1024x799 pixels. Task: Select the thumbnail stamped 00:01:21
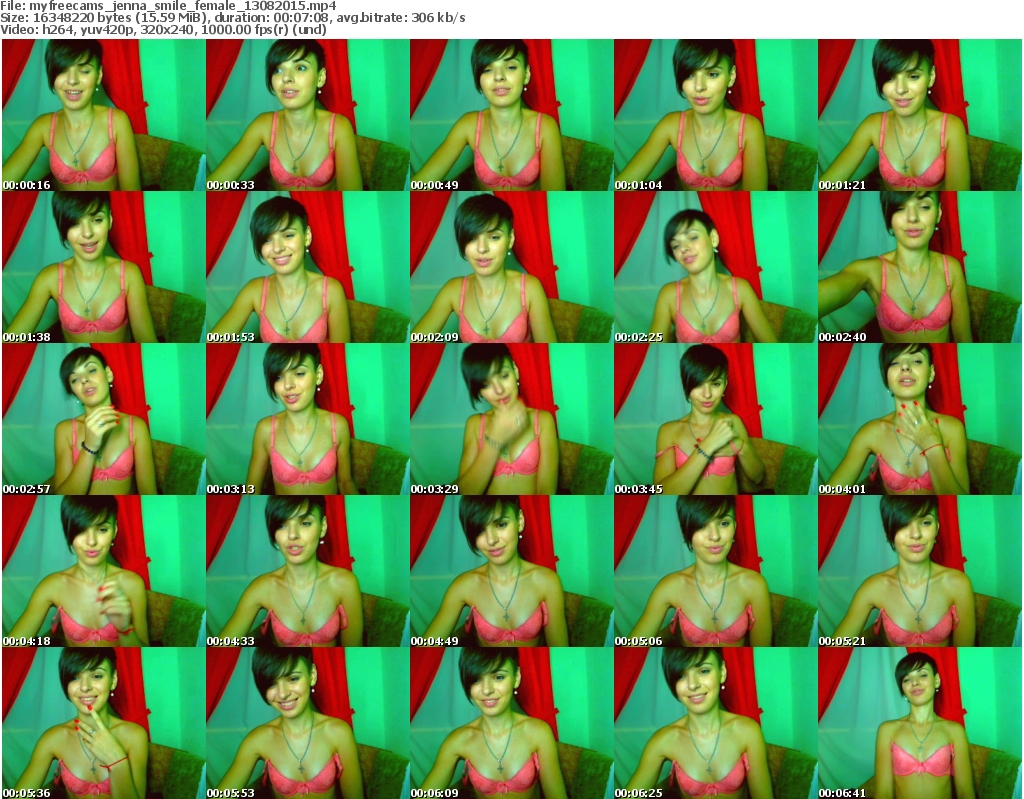click(920, 114)
